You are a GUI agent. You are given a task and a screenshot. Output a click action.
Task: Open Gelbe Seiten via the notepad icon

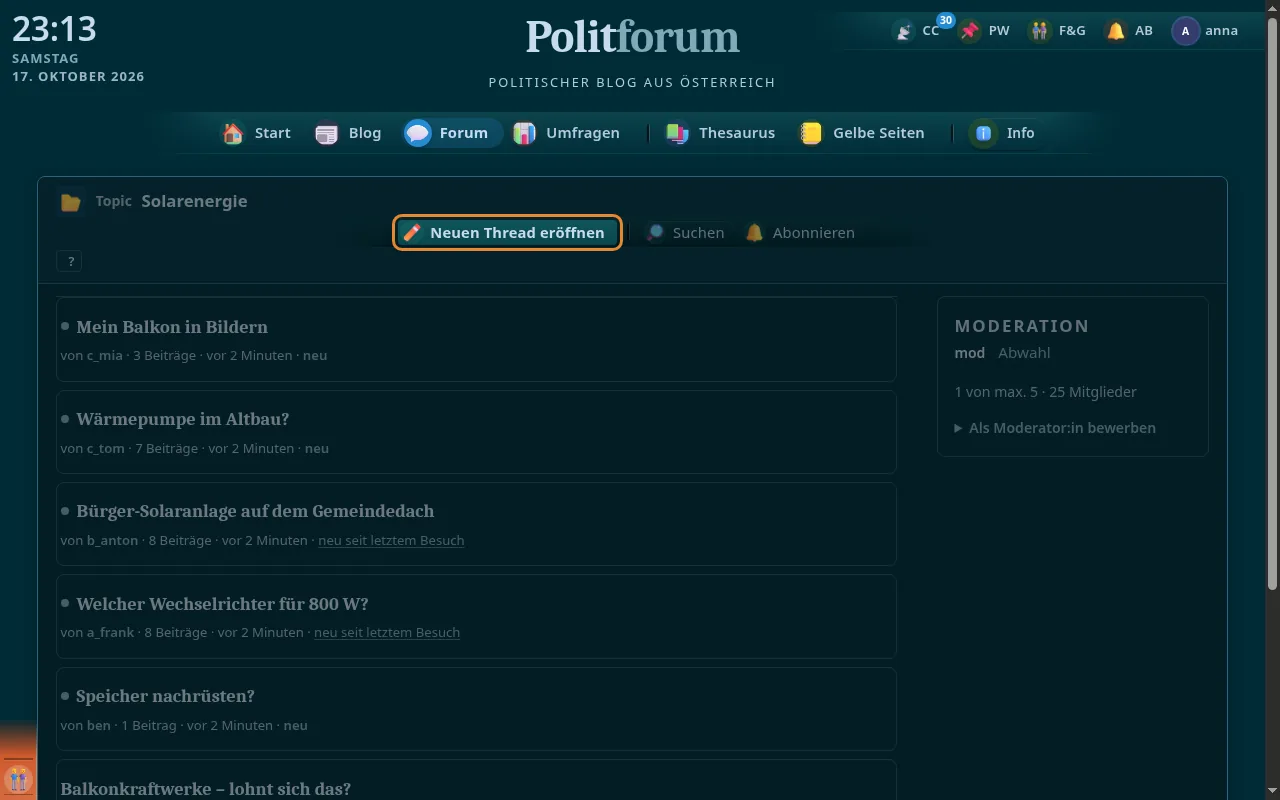pos(811,133)
